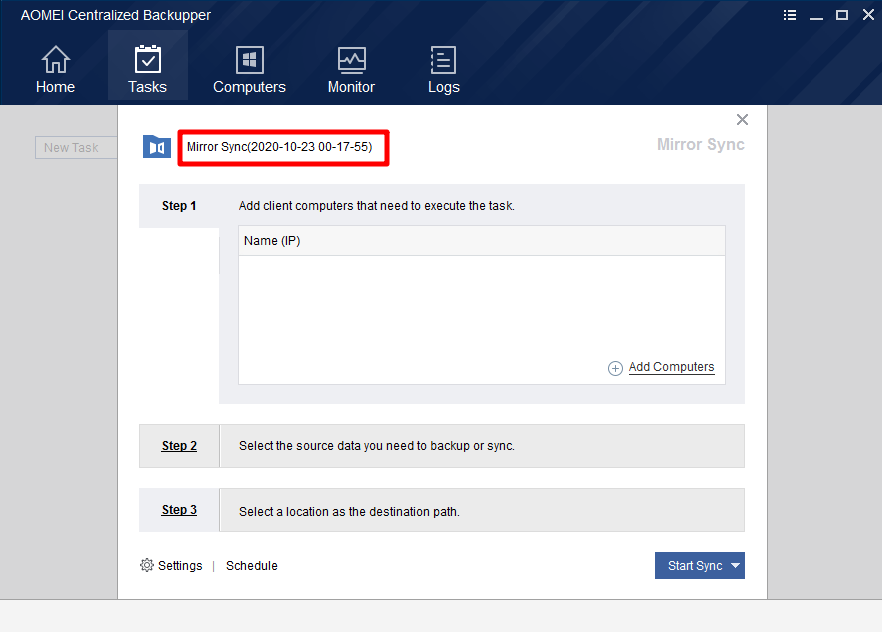Close the AOMEI Centralized Backupper window

(868, 15)
